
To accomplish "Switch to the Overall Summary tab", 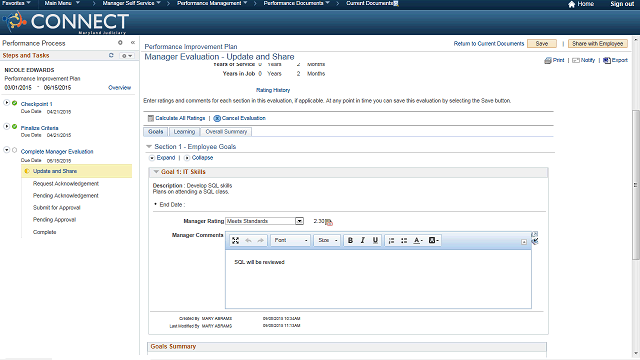I will coord(226,132).
